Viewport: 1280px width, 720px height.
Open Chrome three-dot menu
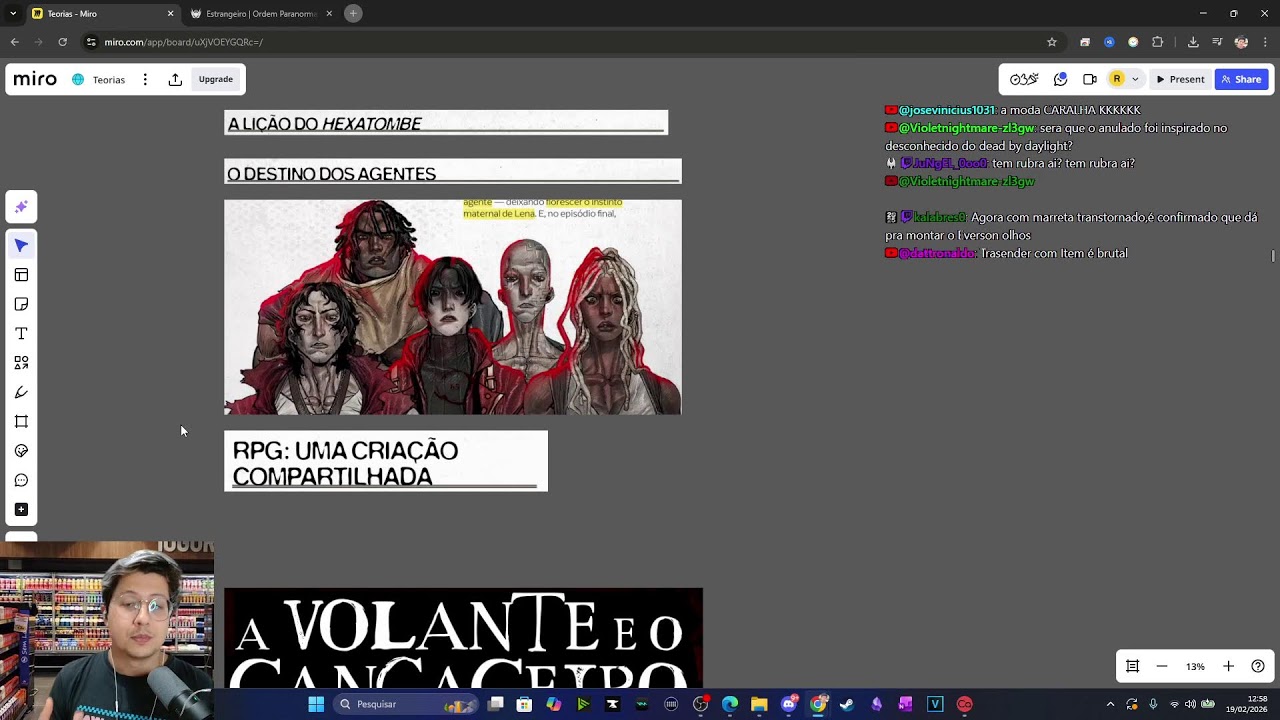pos(1265,42)
